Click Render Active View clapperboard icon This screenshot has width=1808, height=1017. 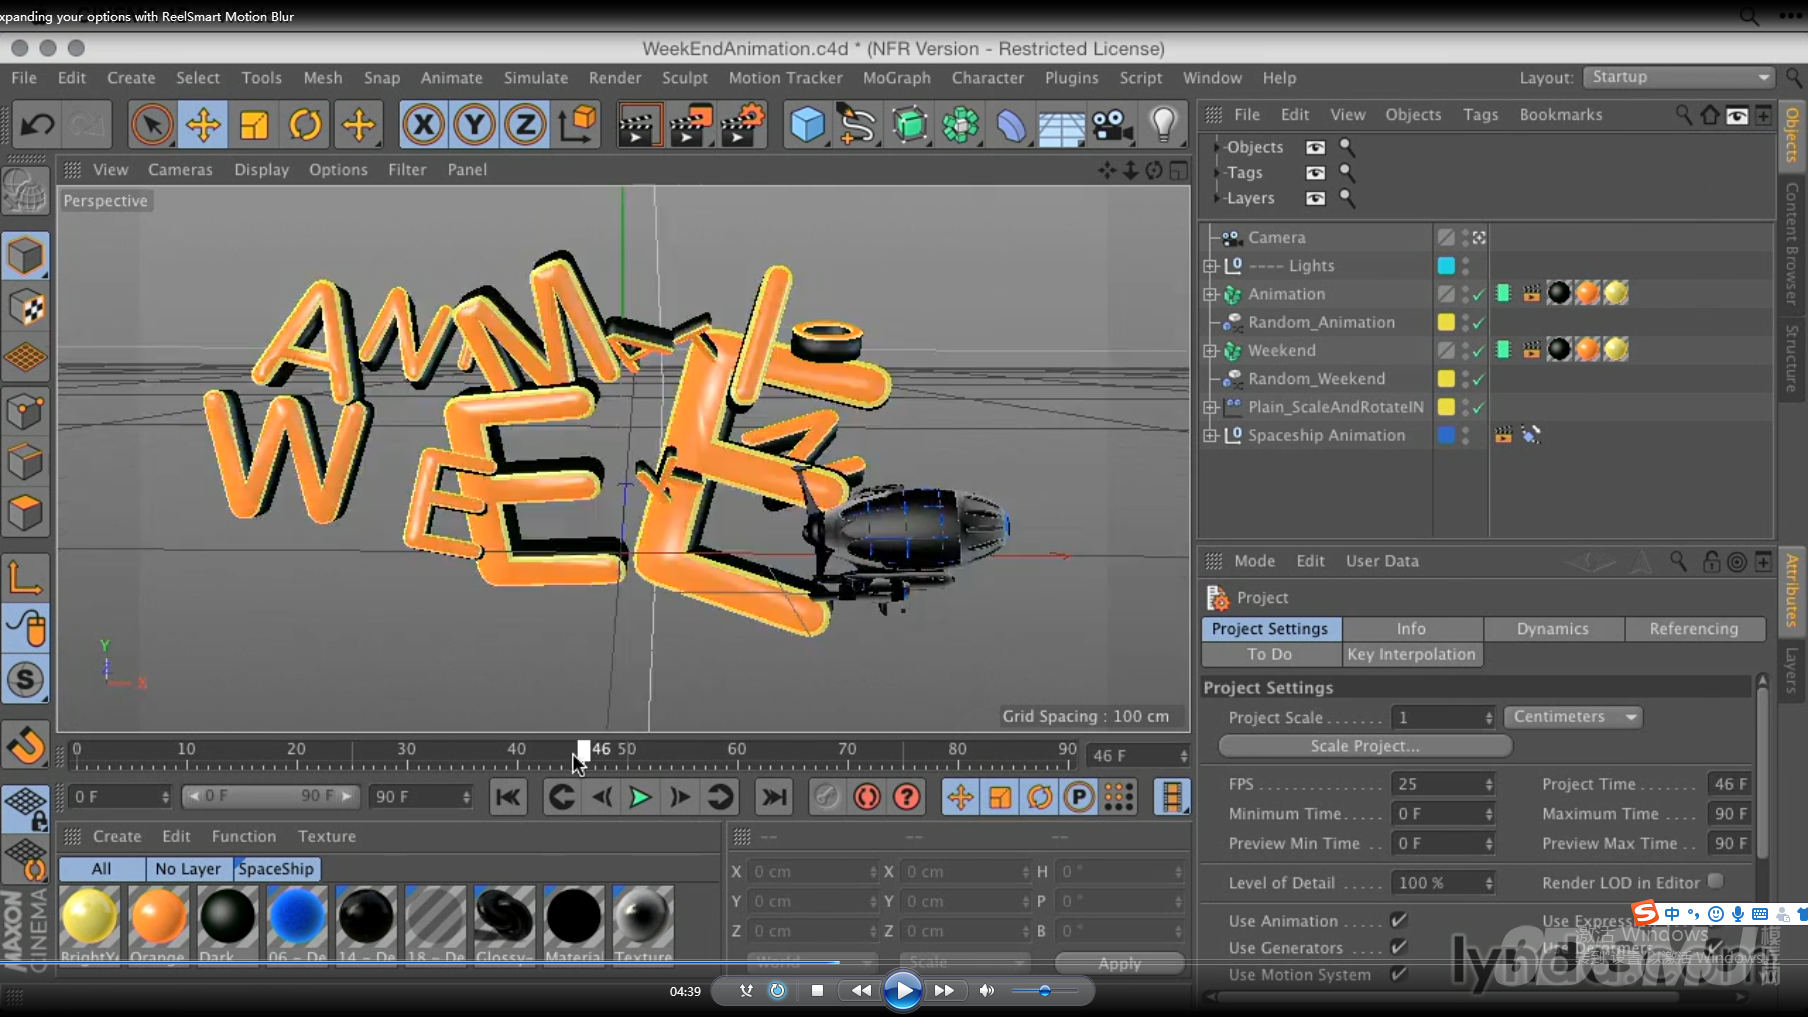tap(637, 126)
